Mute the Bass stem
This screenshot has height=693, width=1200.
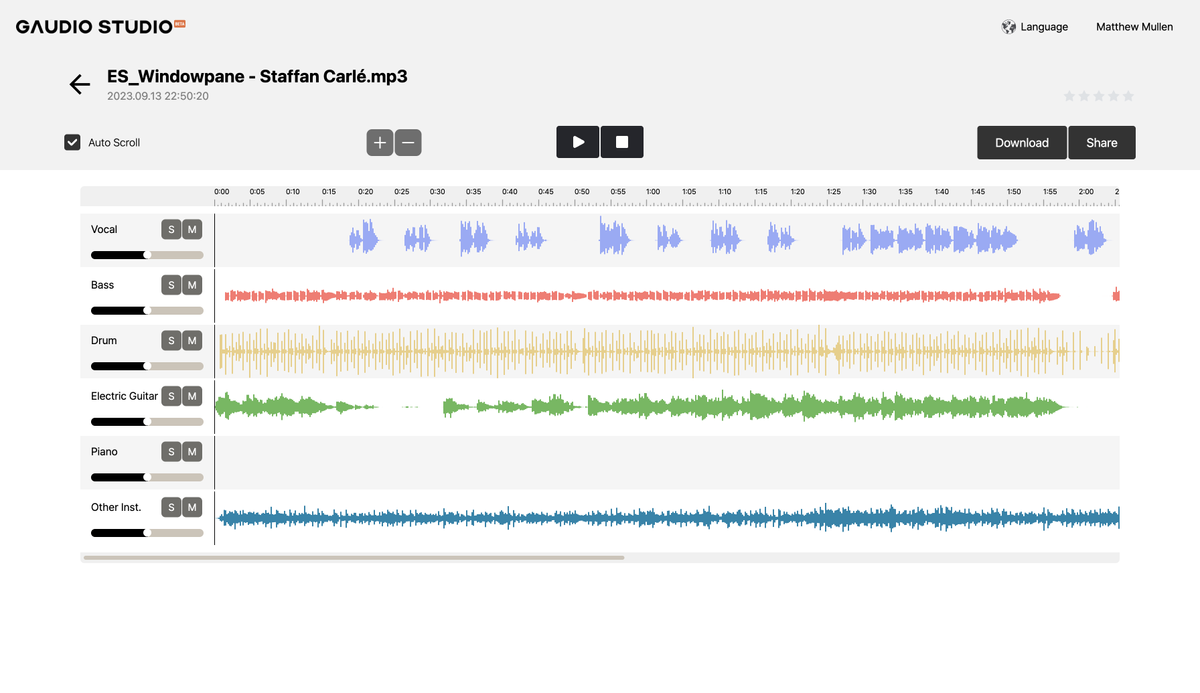(194, 285)
